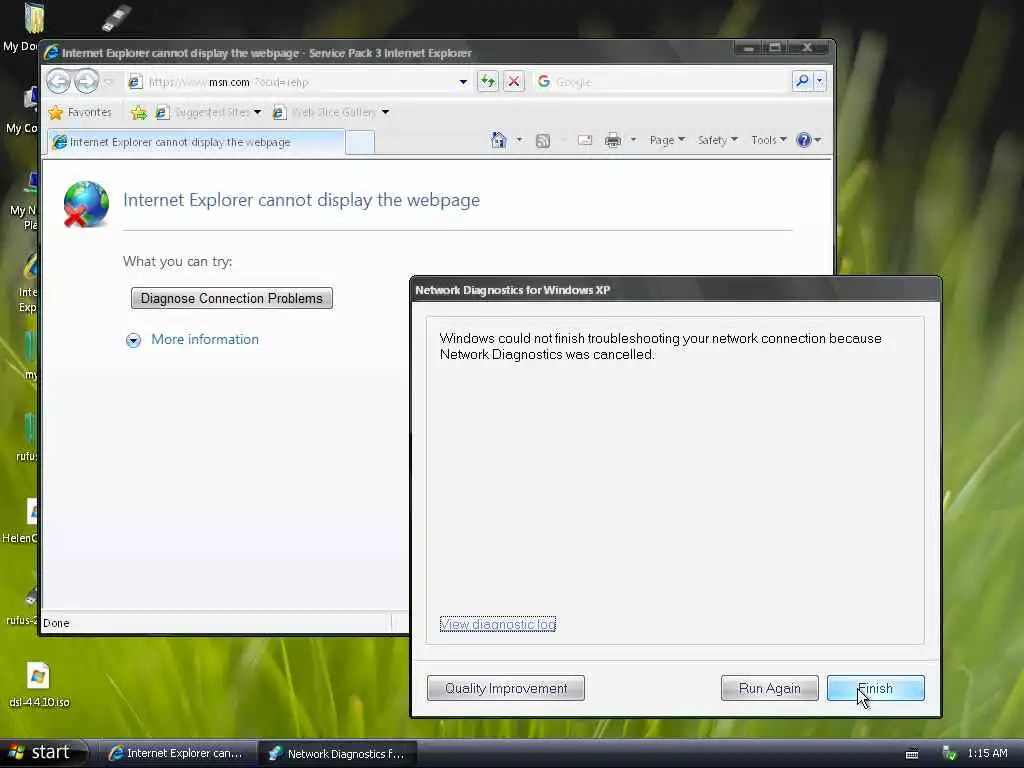This screenshot has height=768, width=1024.
Task: Click the Home icon in the command bar
Action: (499, 140)
